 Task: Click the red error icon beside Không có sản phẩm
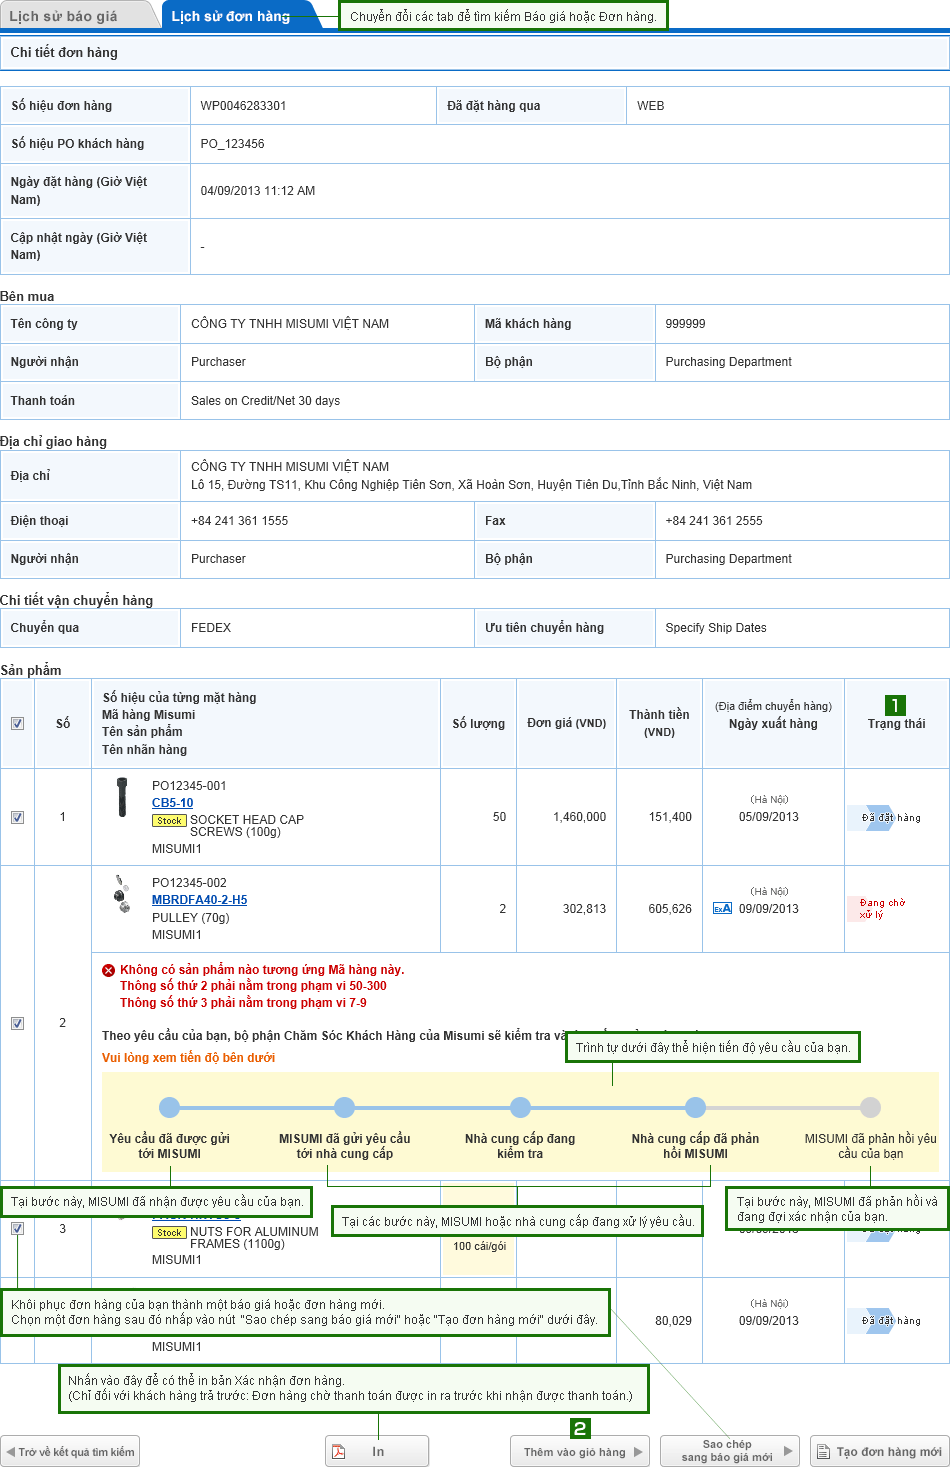tap(108, 970)
